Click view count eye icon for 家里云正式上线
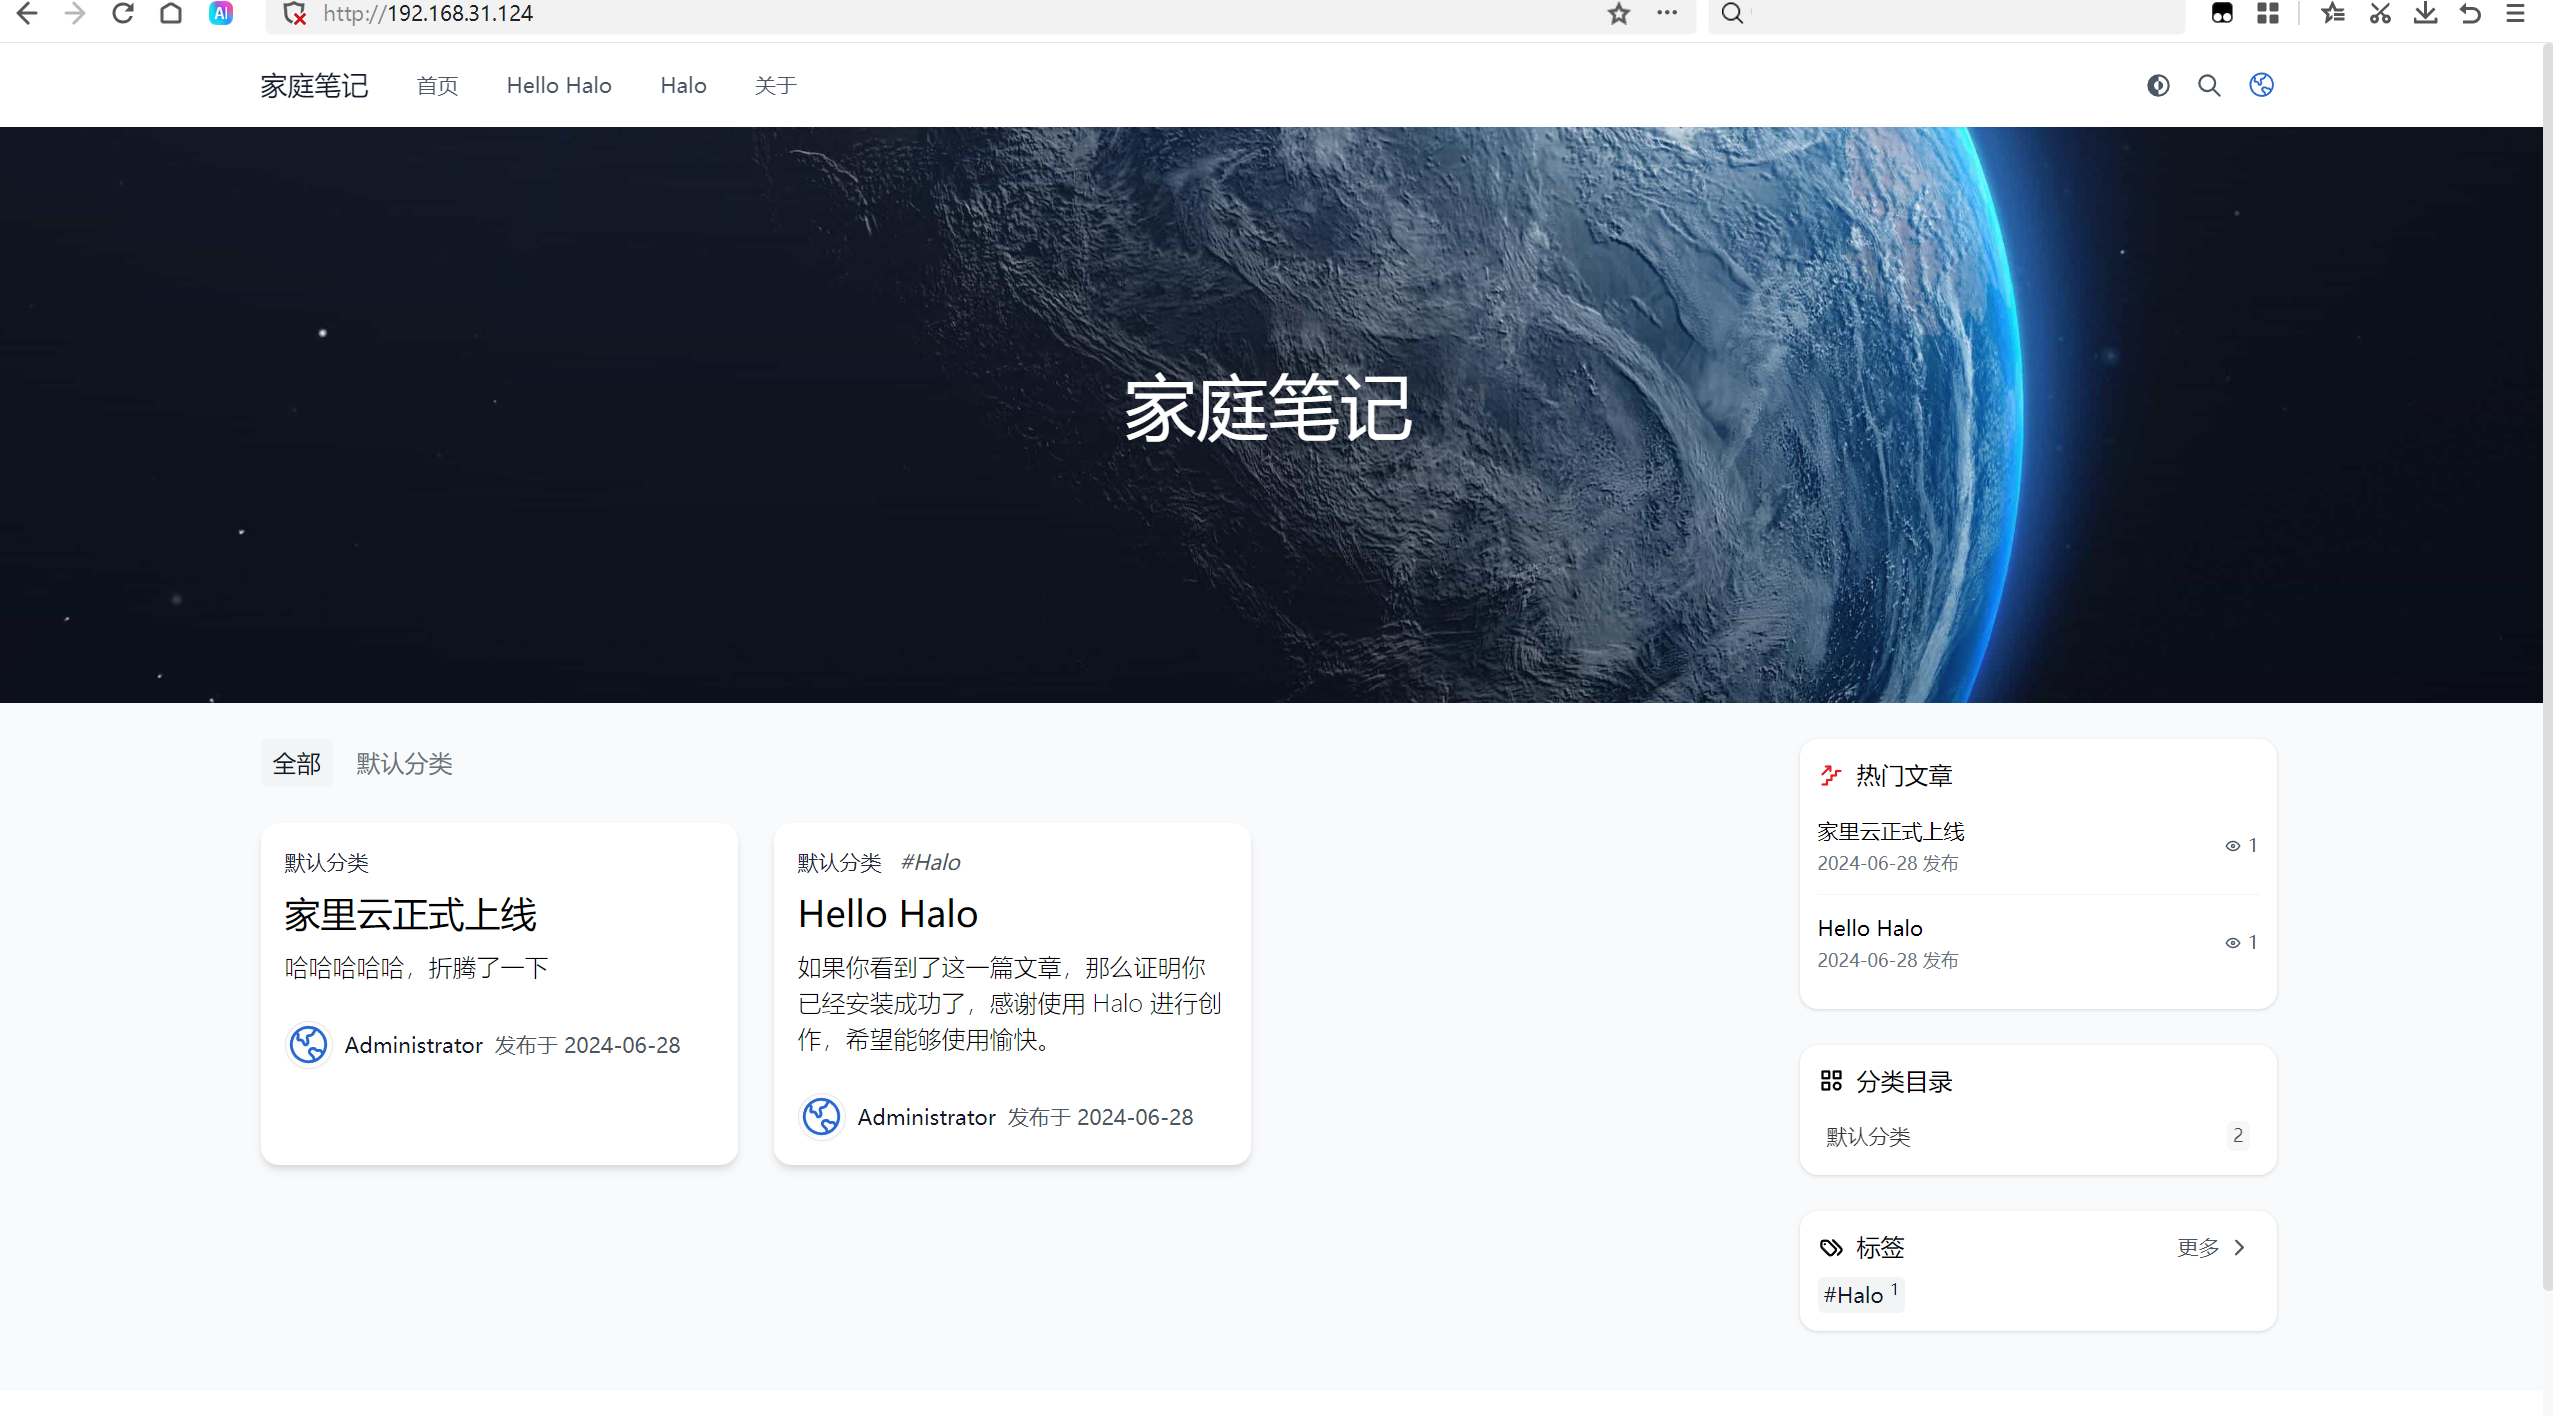The width and height of the screenshot is (2553, 1416). pos(2232,847)
